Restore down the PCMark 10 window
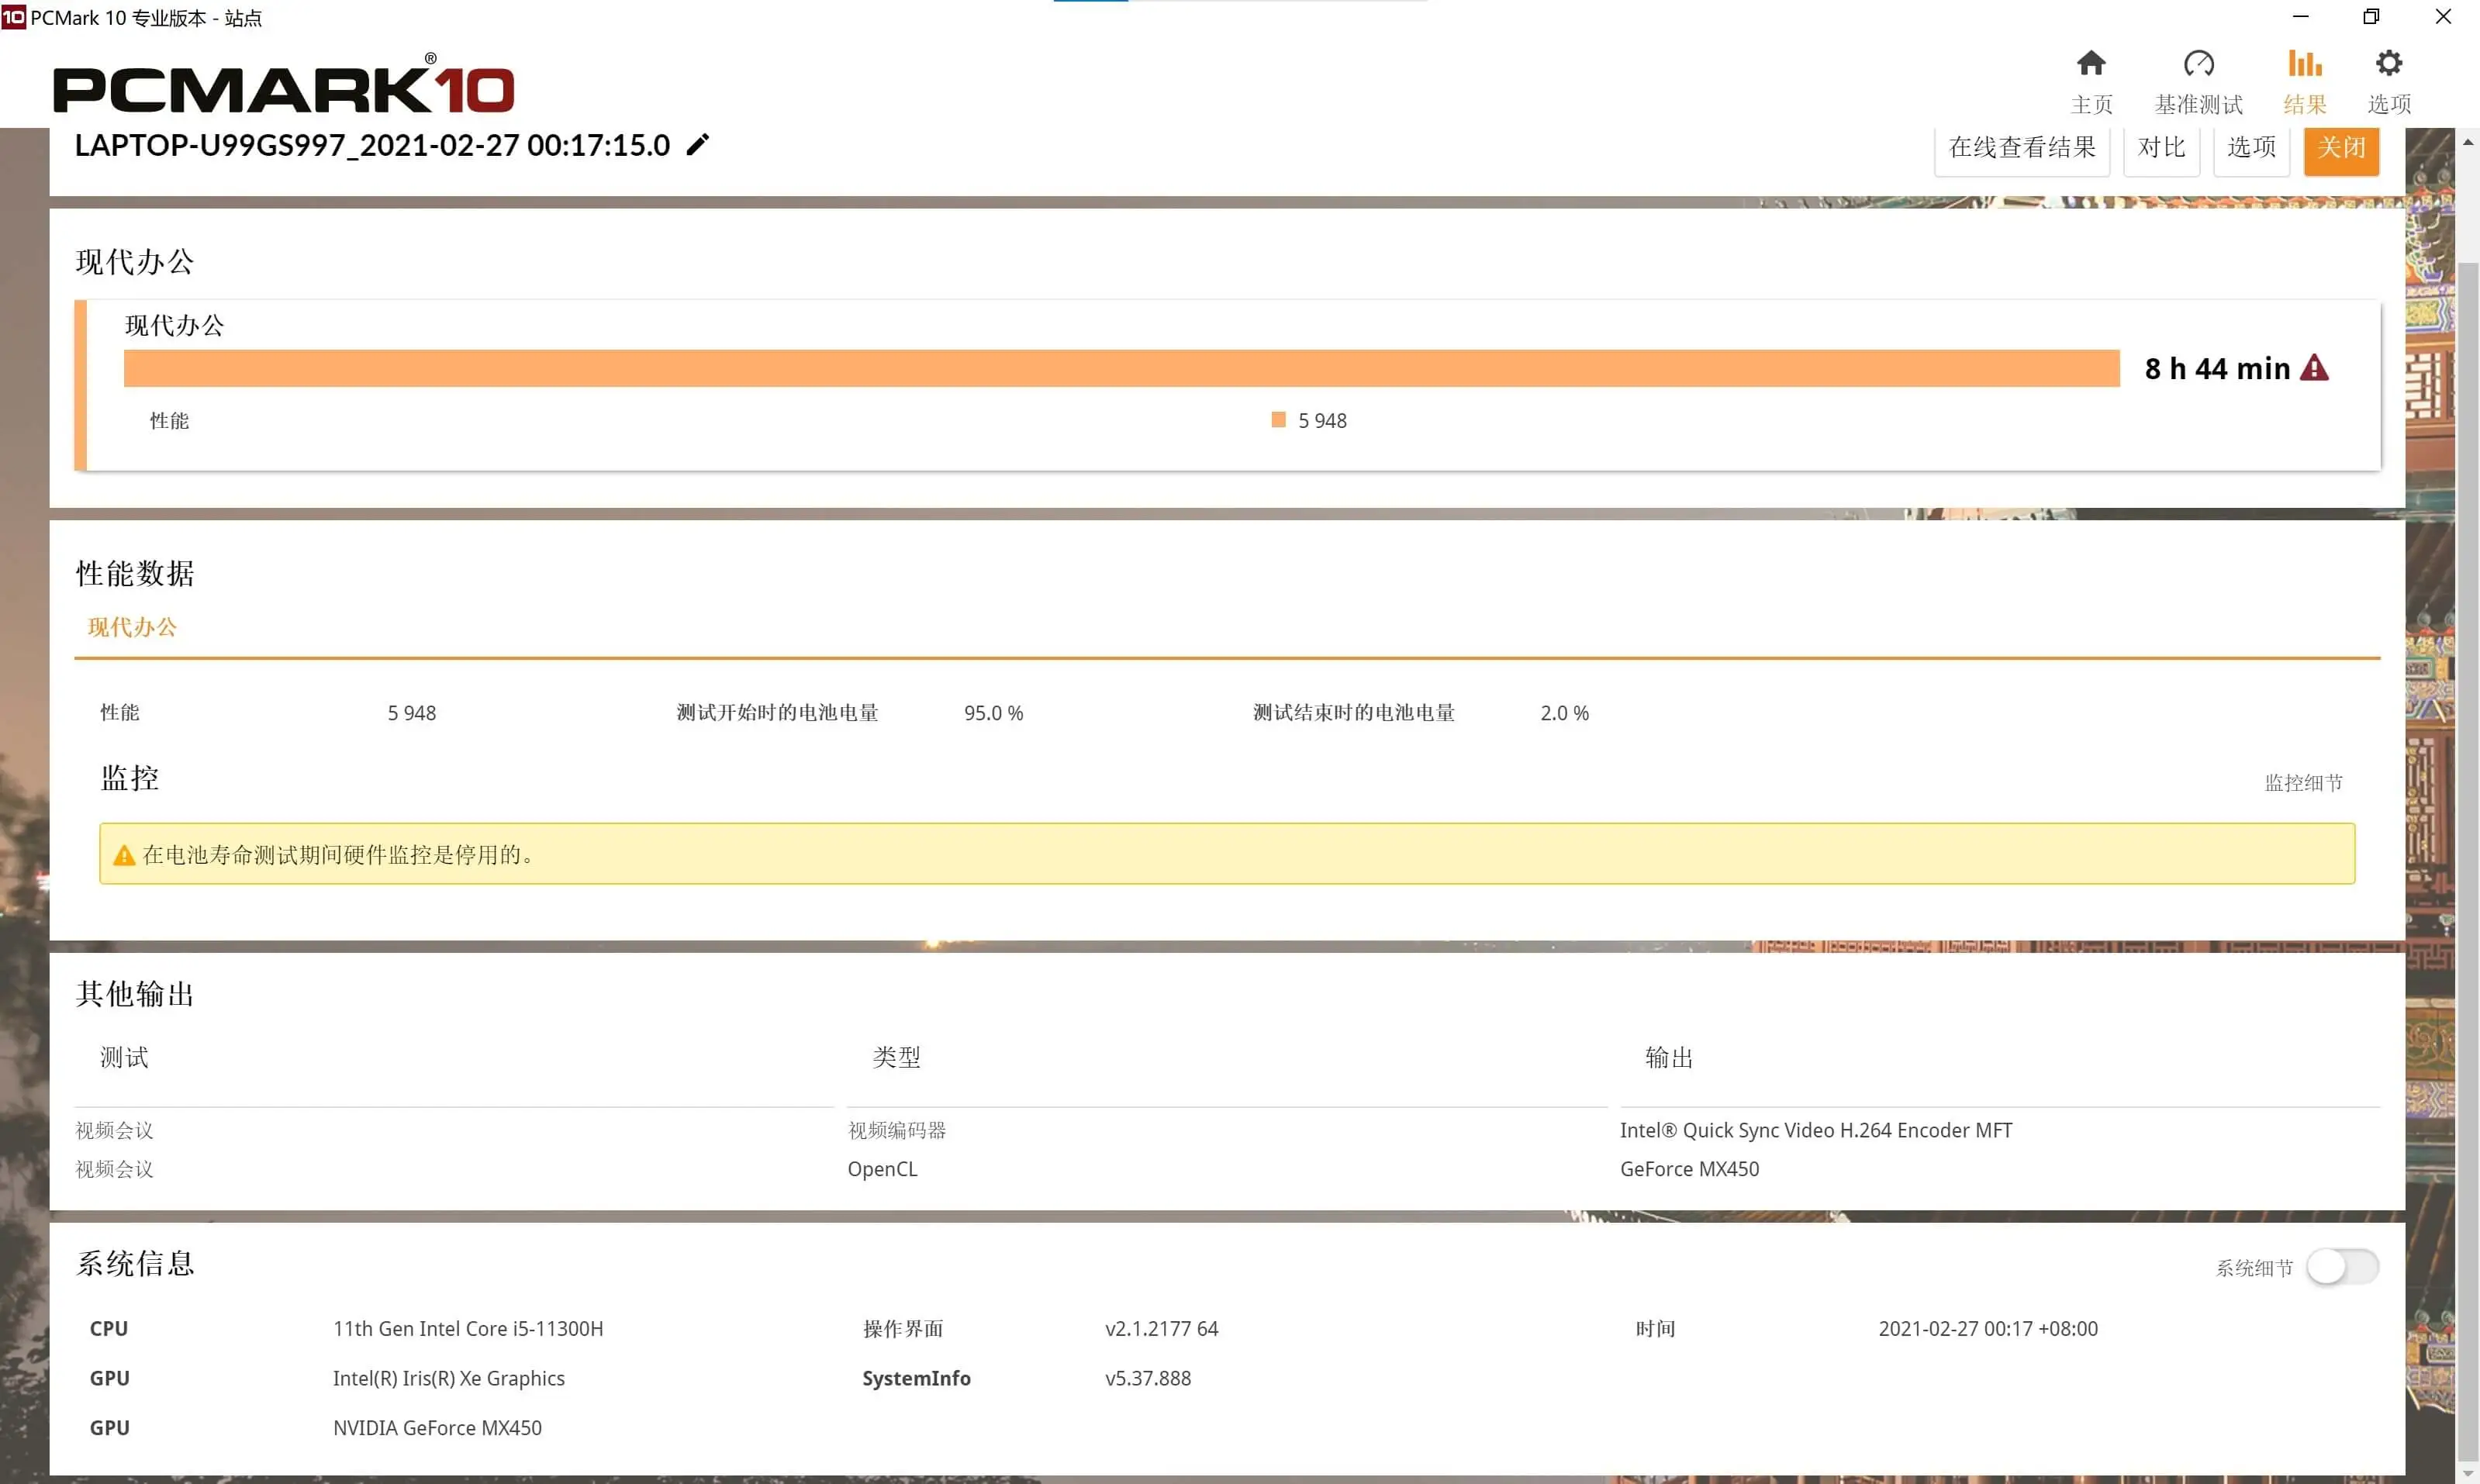The width and height of the screenshot is (2480, 1484). point(2371,16)
